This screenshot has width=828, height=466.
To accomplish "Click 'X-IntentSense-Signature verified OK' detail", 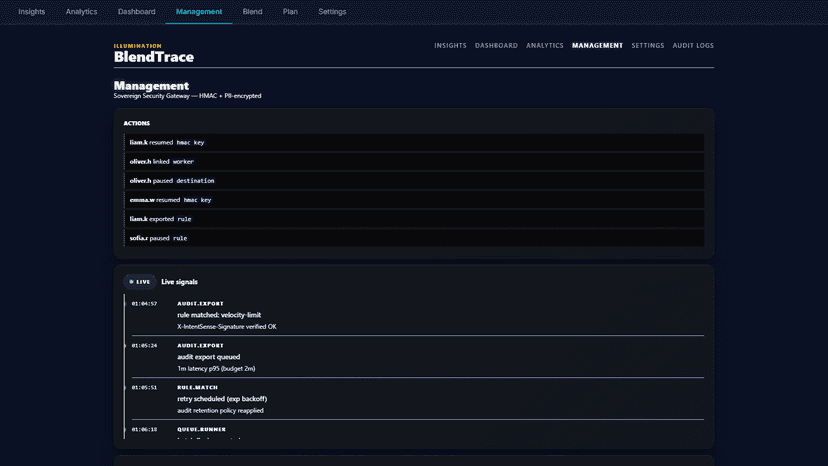I will [227, 327].
